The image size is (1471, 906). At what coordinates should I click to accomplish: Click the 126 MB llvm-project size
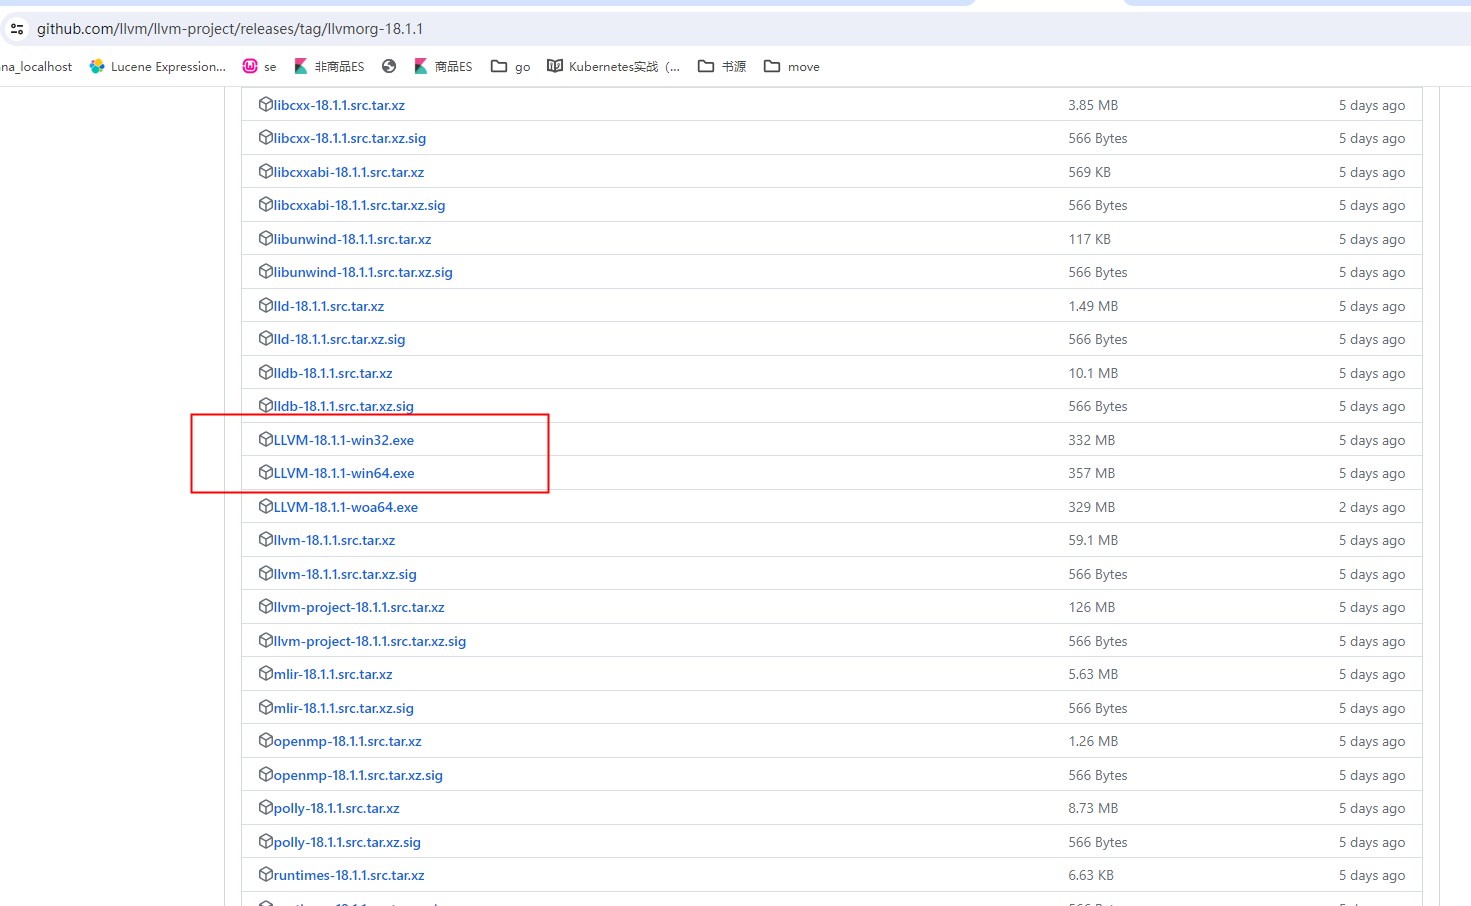click(1091, 607)
